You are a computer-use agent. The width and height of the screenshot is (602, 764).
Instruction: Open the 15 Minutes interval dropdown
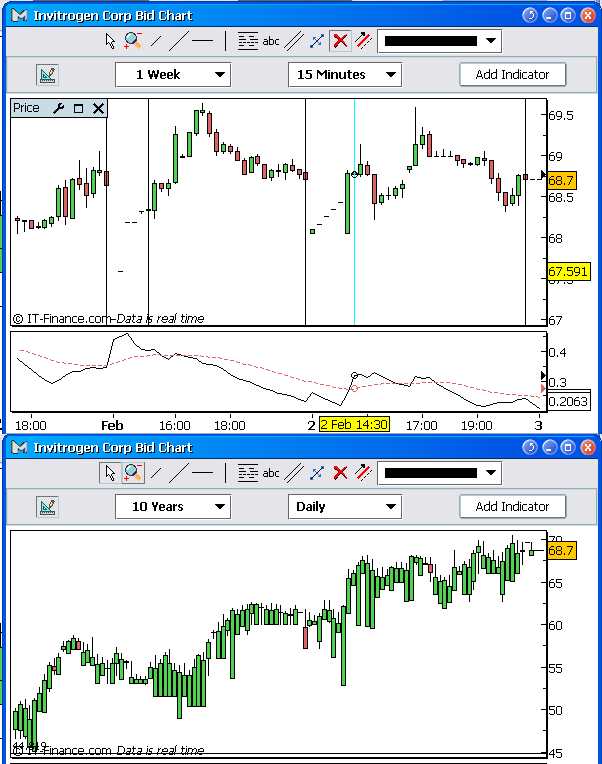click(345, 75)
